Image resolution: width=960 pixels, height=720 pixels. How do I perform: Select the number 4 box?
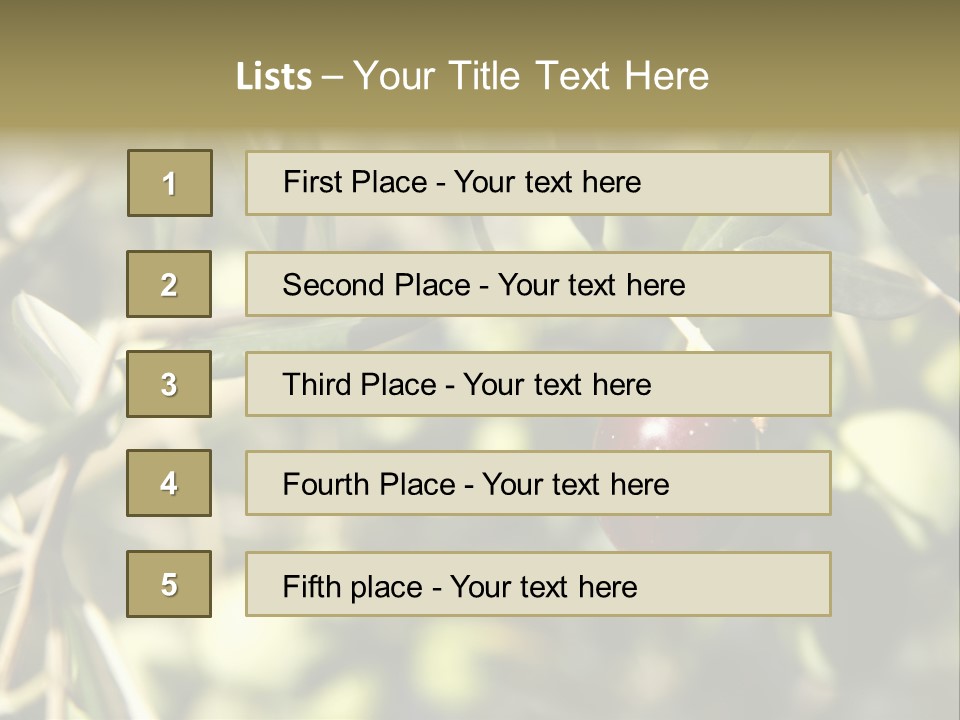[x=169, y=483]
